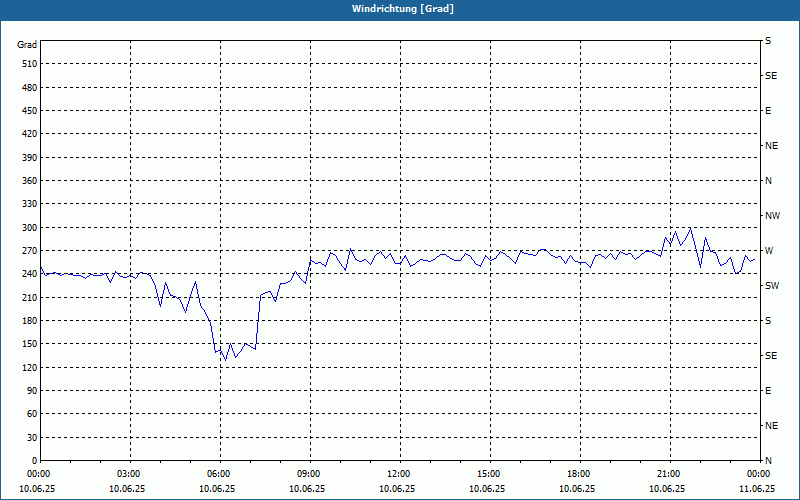Click the 120 degree axis label

click(30, 367)
